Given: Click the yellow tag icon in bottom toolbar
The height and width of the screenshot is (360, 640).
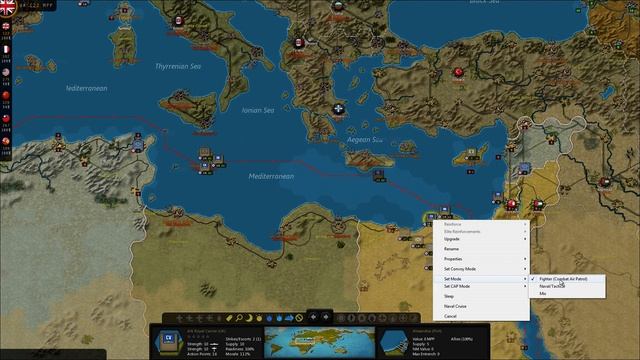Looking at the screenshot, I should tap(229, 318).
